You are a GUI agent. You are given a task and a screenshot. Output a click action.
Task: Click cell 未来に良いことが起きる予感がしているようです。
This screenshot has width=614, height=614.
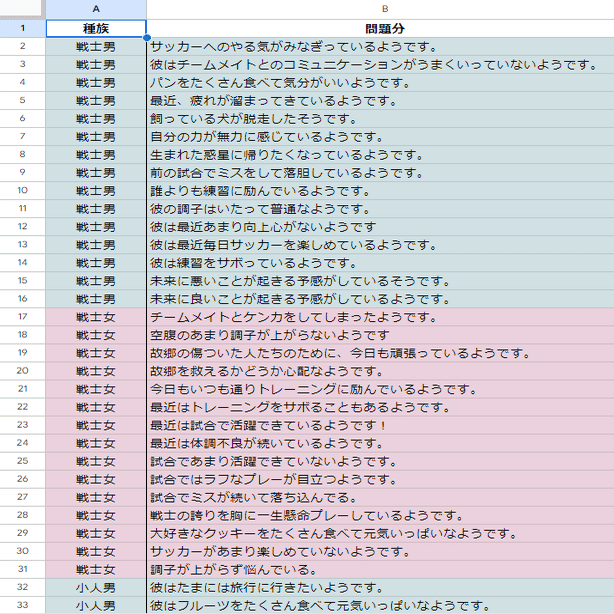point(380,299)
